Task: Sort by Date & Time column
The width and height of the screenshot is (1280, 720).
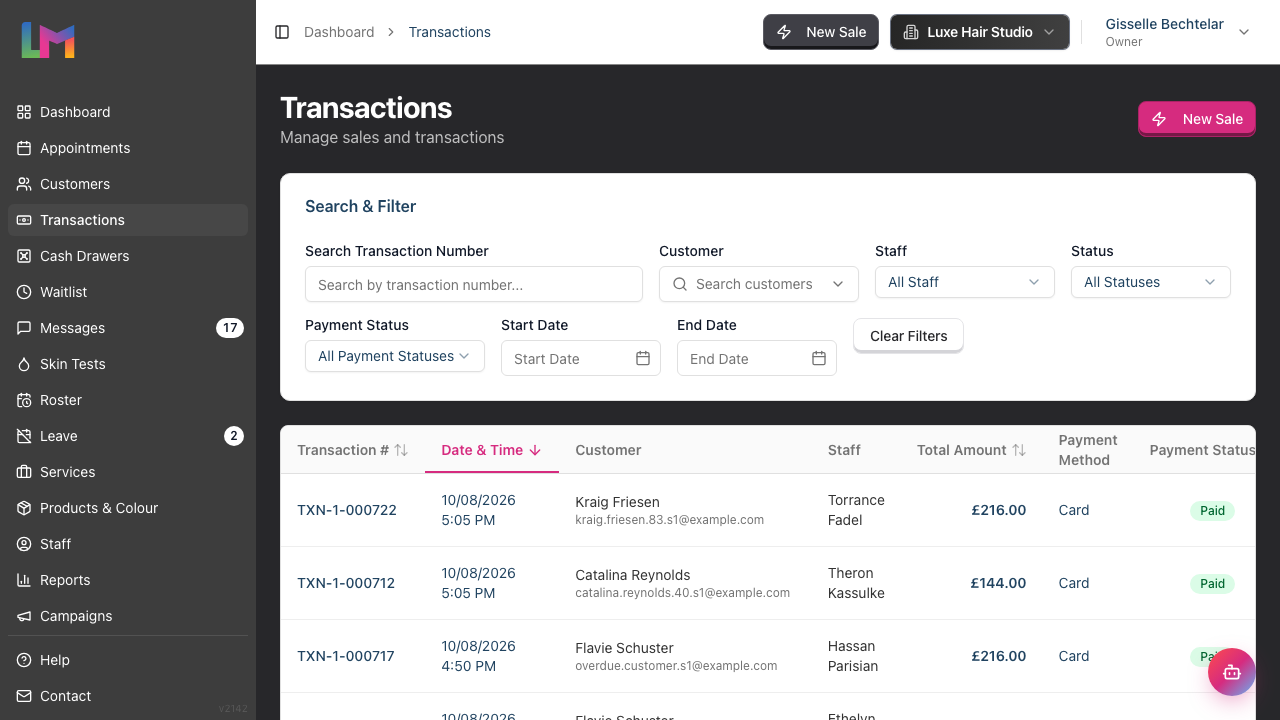Action: (x=491, y=450)
